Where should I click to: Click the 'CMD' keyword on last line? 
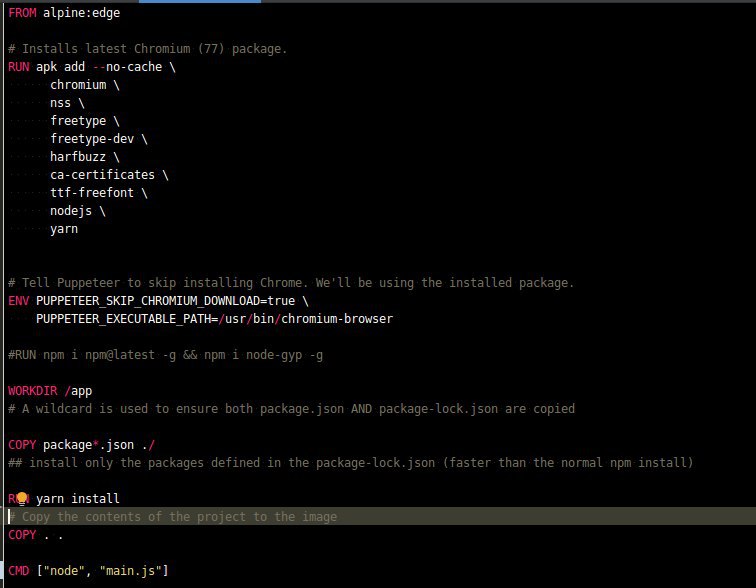click(x=19, y=571)
